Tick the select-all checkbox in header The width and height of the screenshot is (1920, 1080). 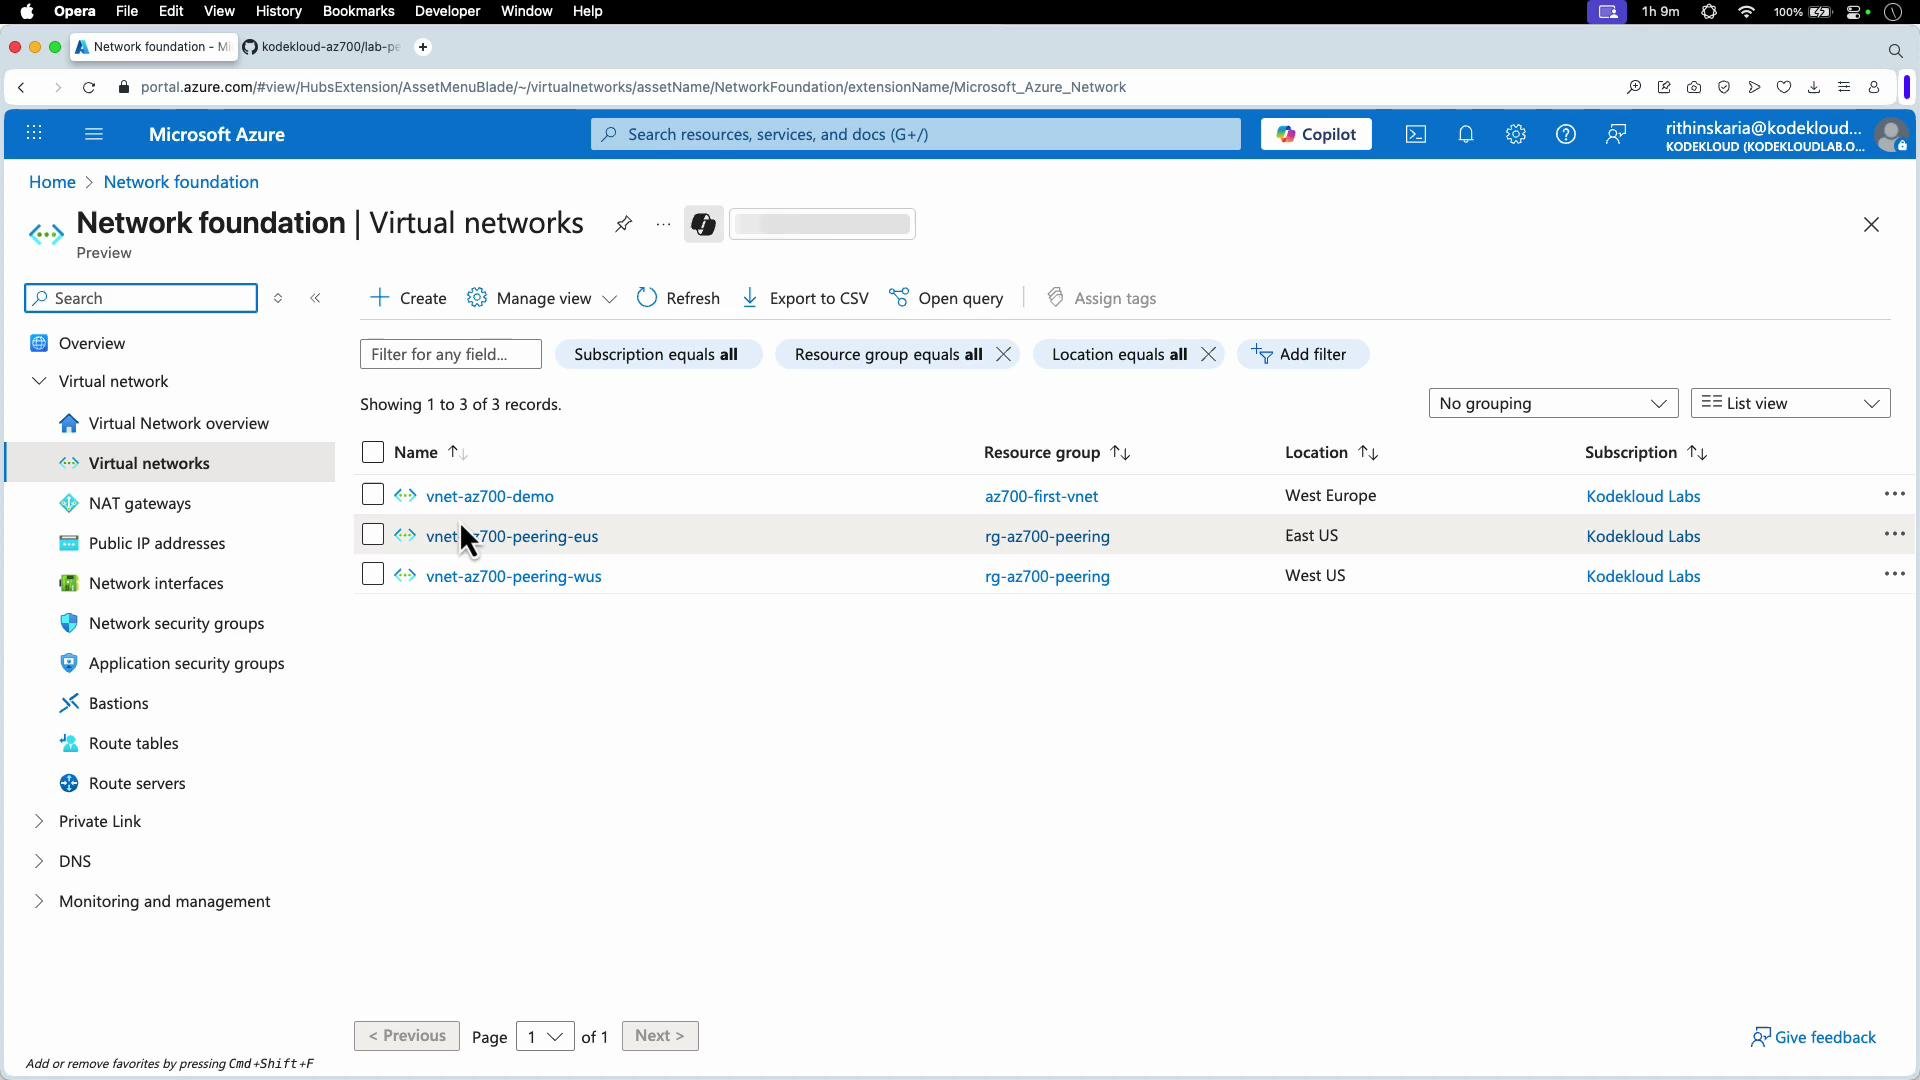tap(373, 452)
